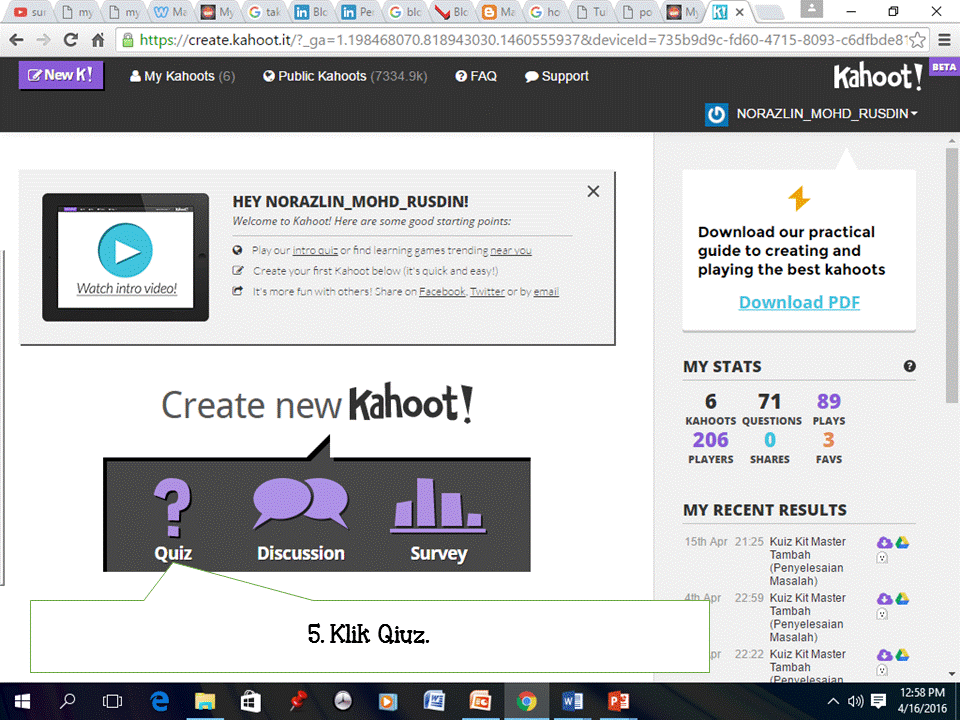Click the browser Home icon
Viewport: 960px width, 720px height.
pos(97,40)
